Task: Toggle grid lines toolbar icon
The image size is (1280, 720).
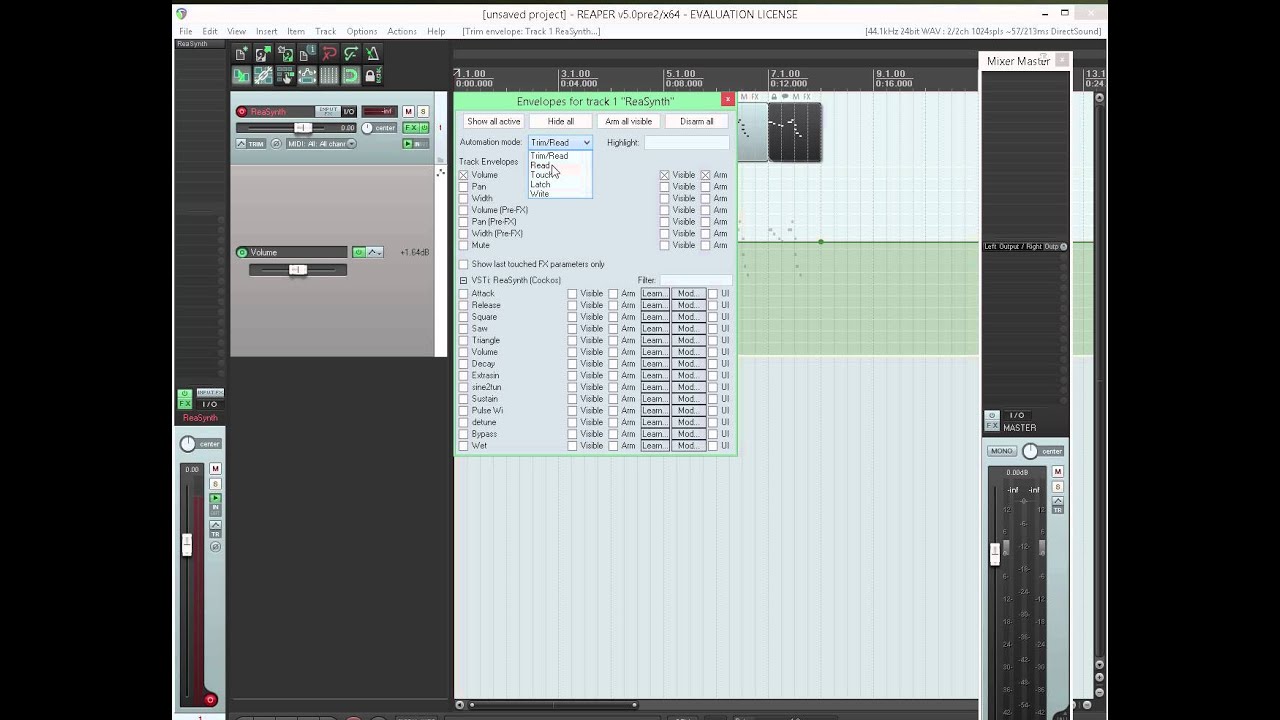Action: coord(329,75)
